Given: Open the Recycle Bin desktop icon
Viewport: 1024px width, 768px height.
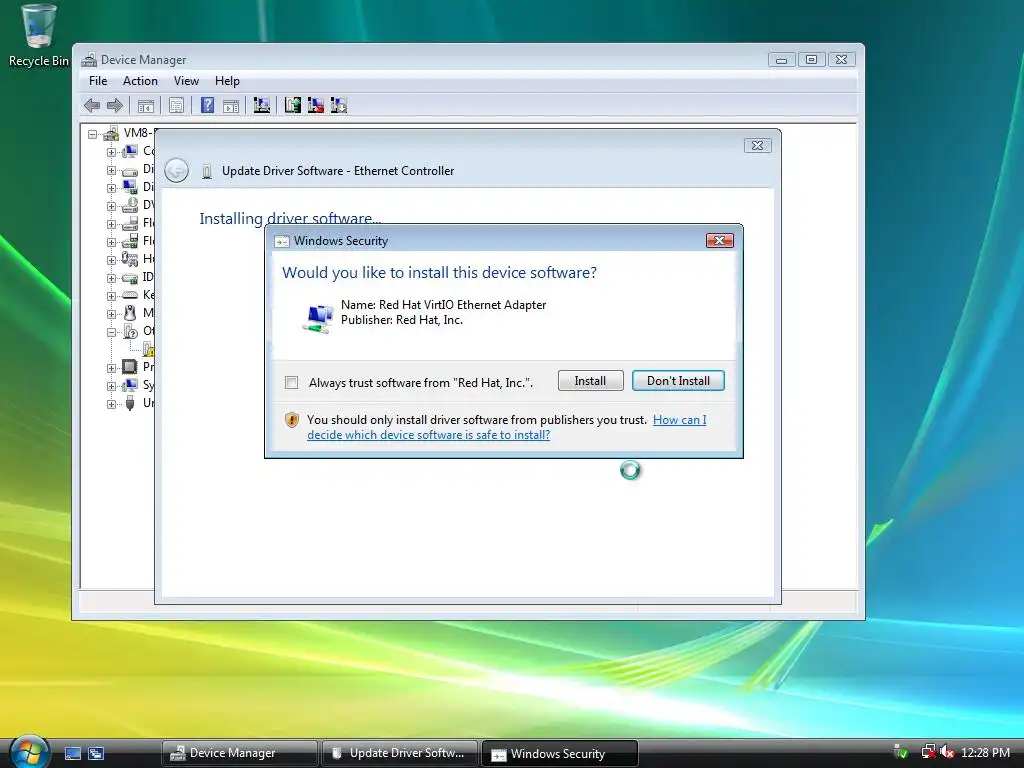Looking at the screenshot, I should click(x=38, y=35).
